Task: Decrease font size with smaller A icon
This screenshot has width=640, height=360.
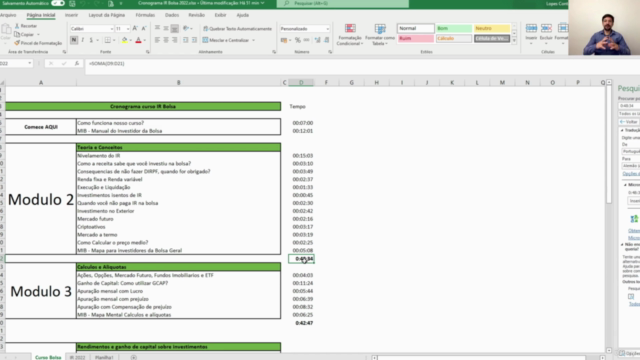Action: 144,29
